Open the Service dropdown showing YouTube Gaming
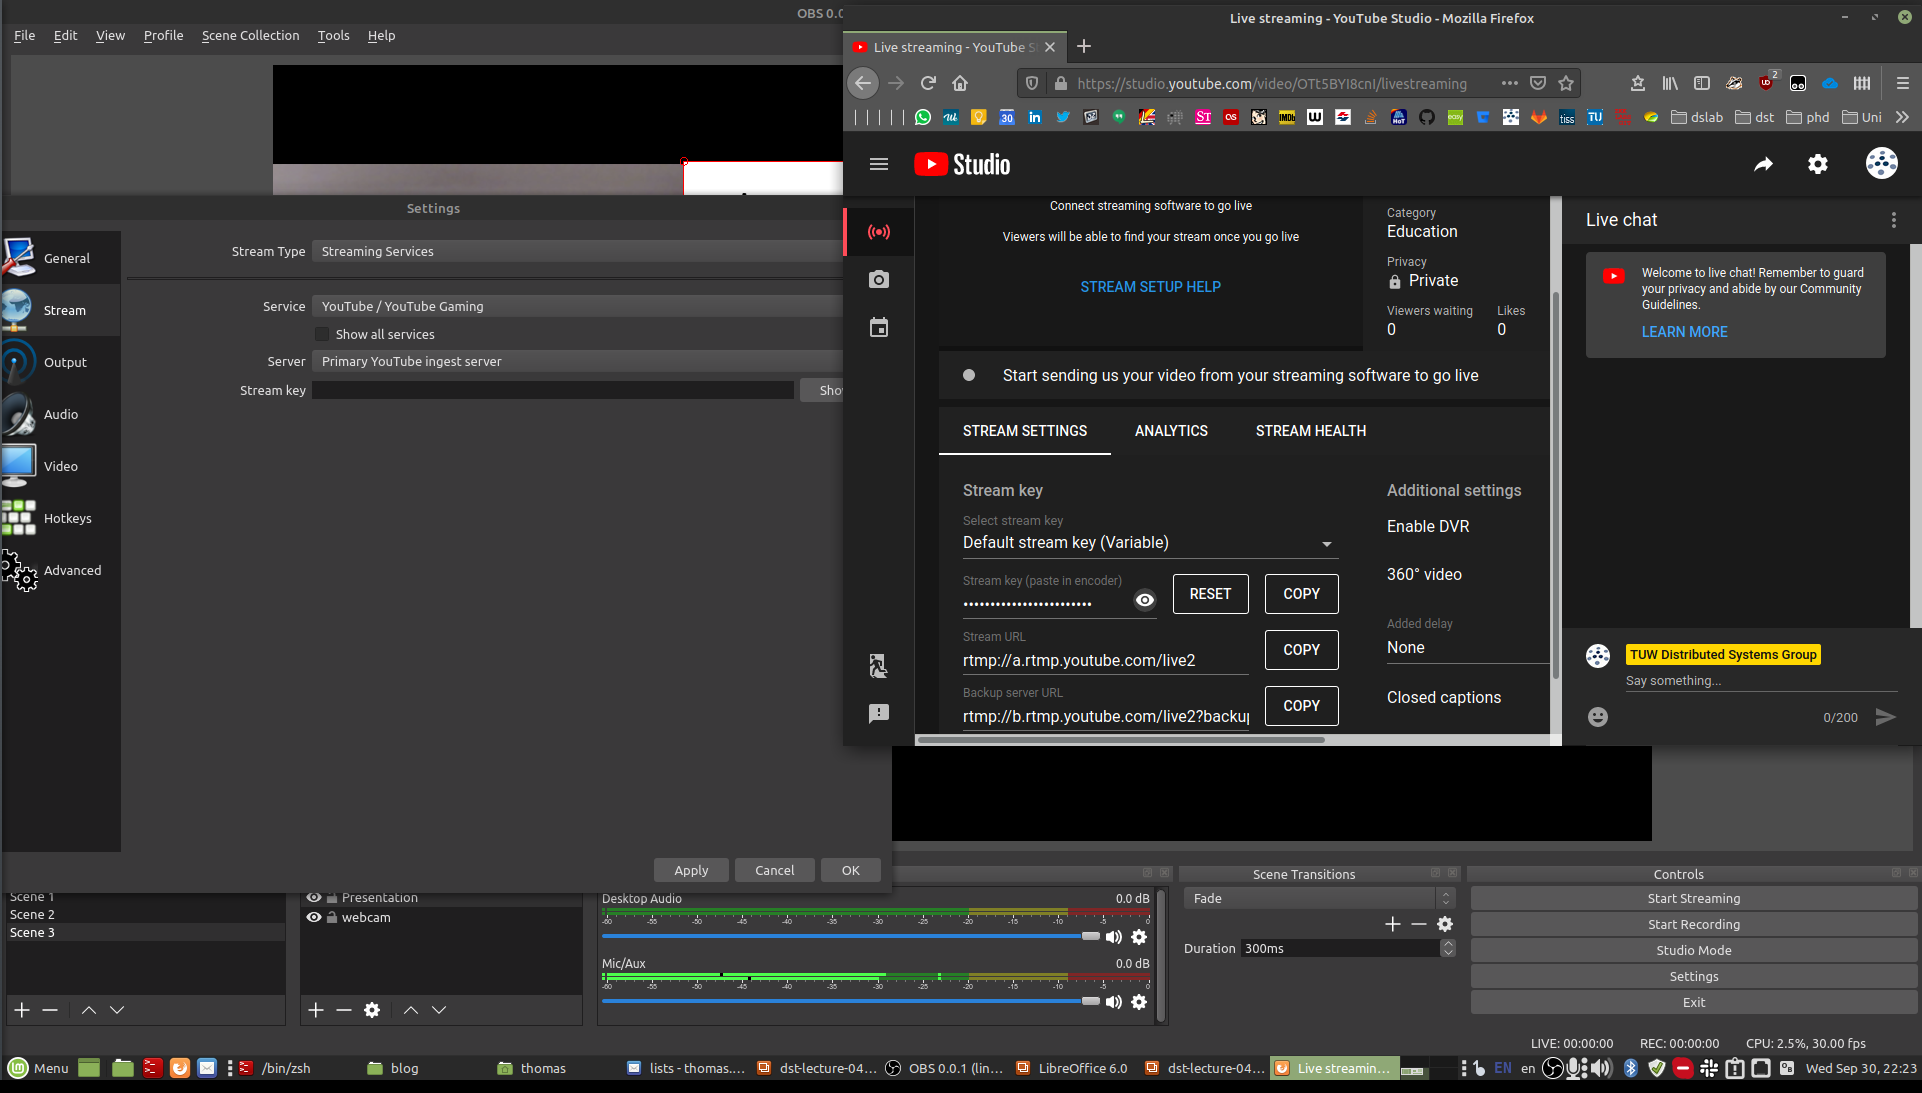 (x=578, y=306)
